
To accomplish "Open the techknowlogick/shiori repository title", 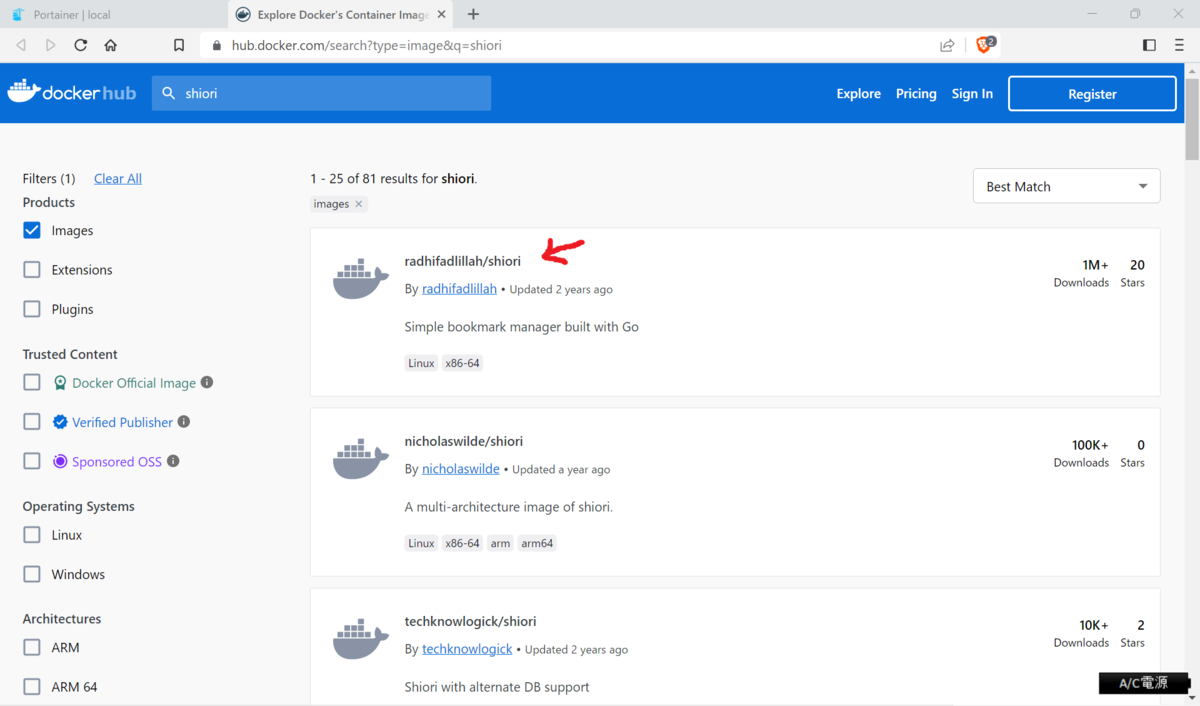I will coord(470,621).
